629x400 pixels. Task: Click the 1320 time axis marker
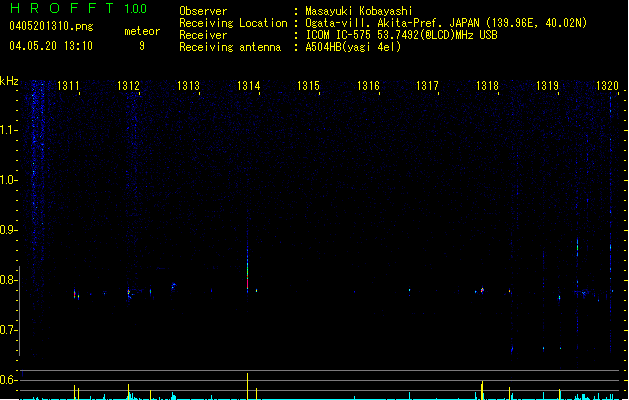(607, 85)
